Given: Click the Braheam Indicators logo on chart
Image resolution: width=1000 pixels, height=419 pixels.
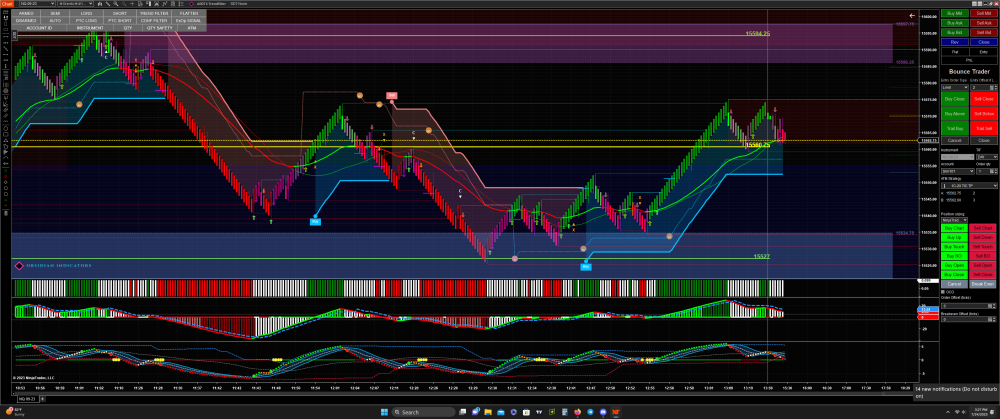Looking at the screenshot, I should [54, 266].
